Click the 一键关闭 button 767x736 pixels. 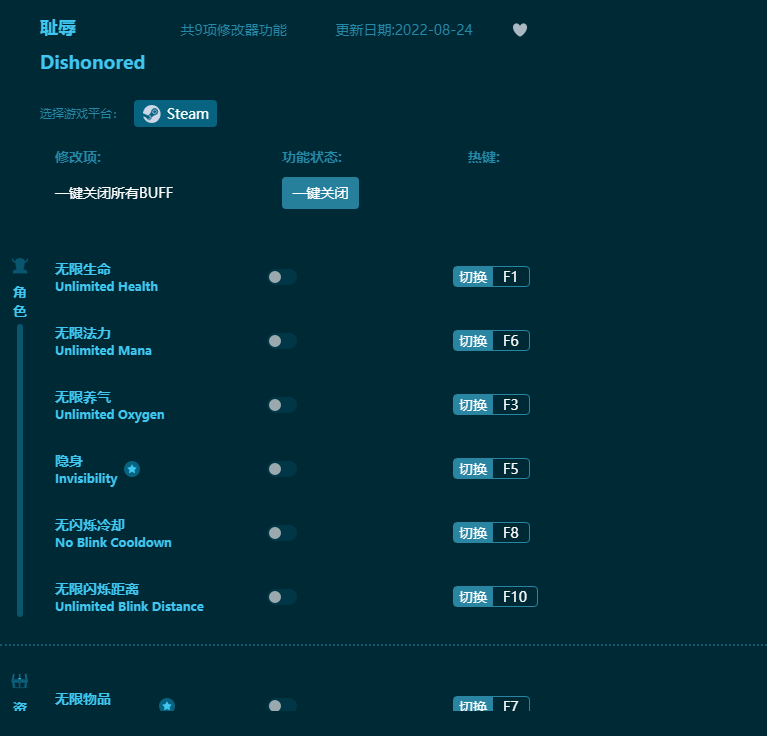click(x=320, y=193)
